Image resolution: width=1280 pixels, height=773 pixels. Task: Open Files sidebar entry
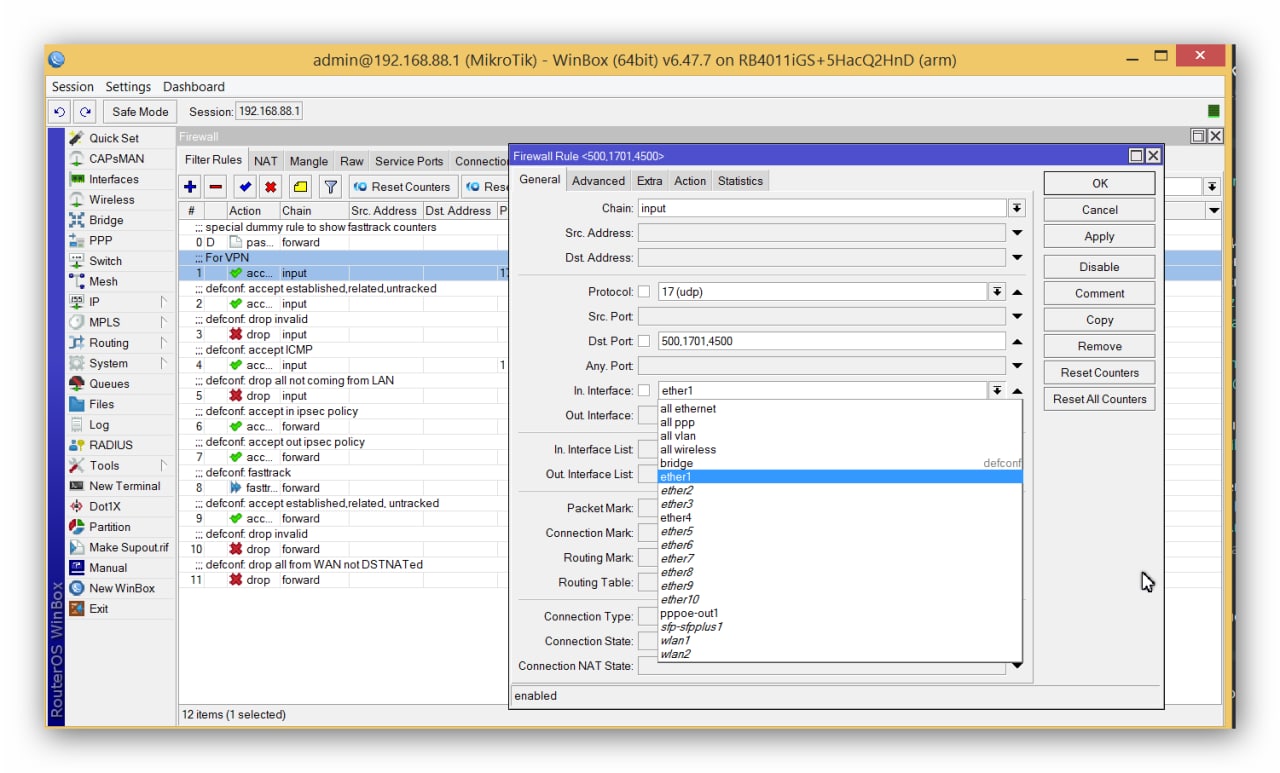tap(101, 404)
